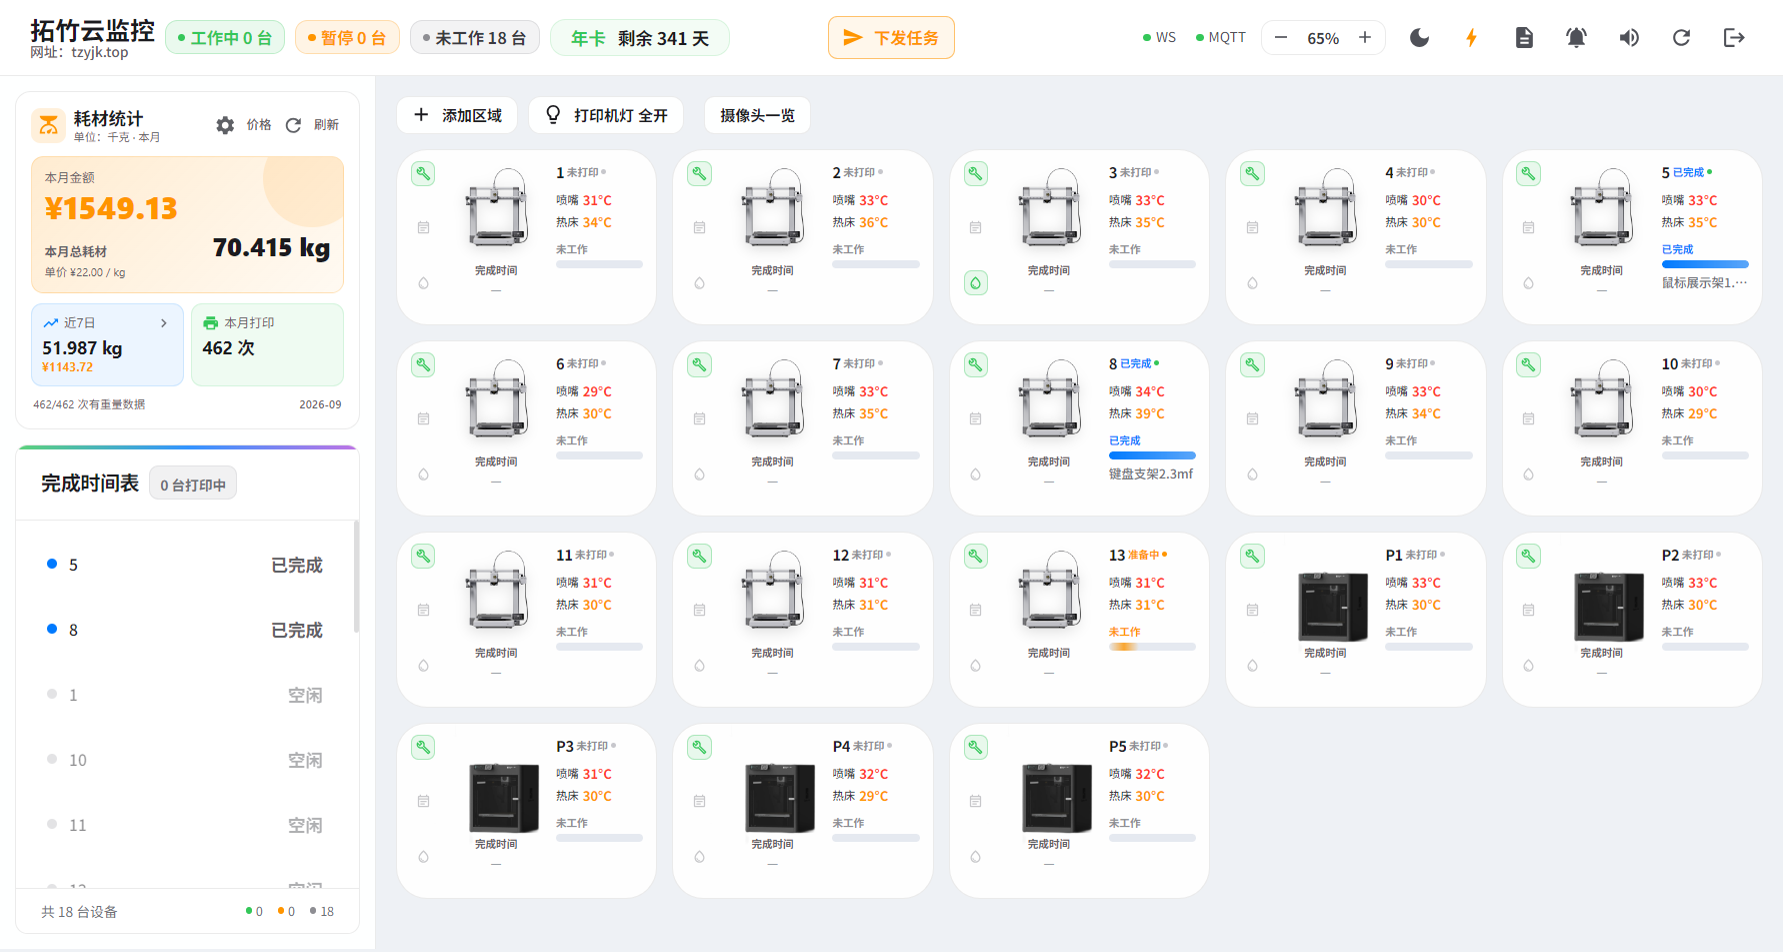Image resolution: width=1783 pixels, height=952 pixels.
Task: Open the list icon on printer 2 card
Action: (699, 228)
